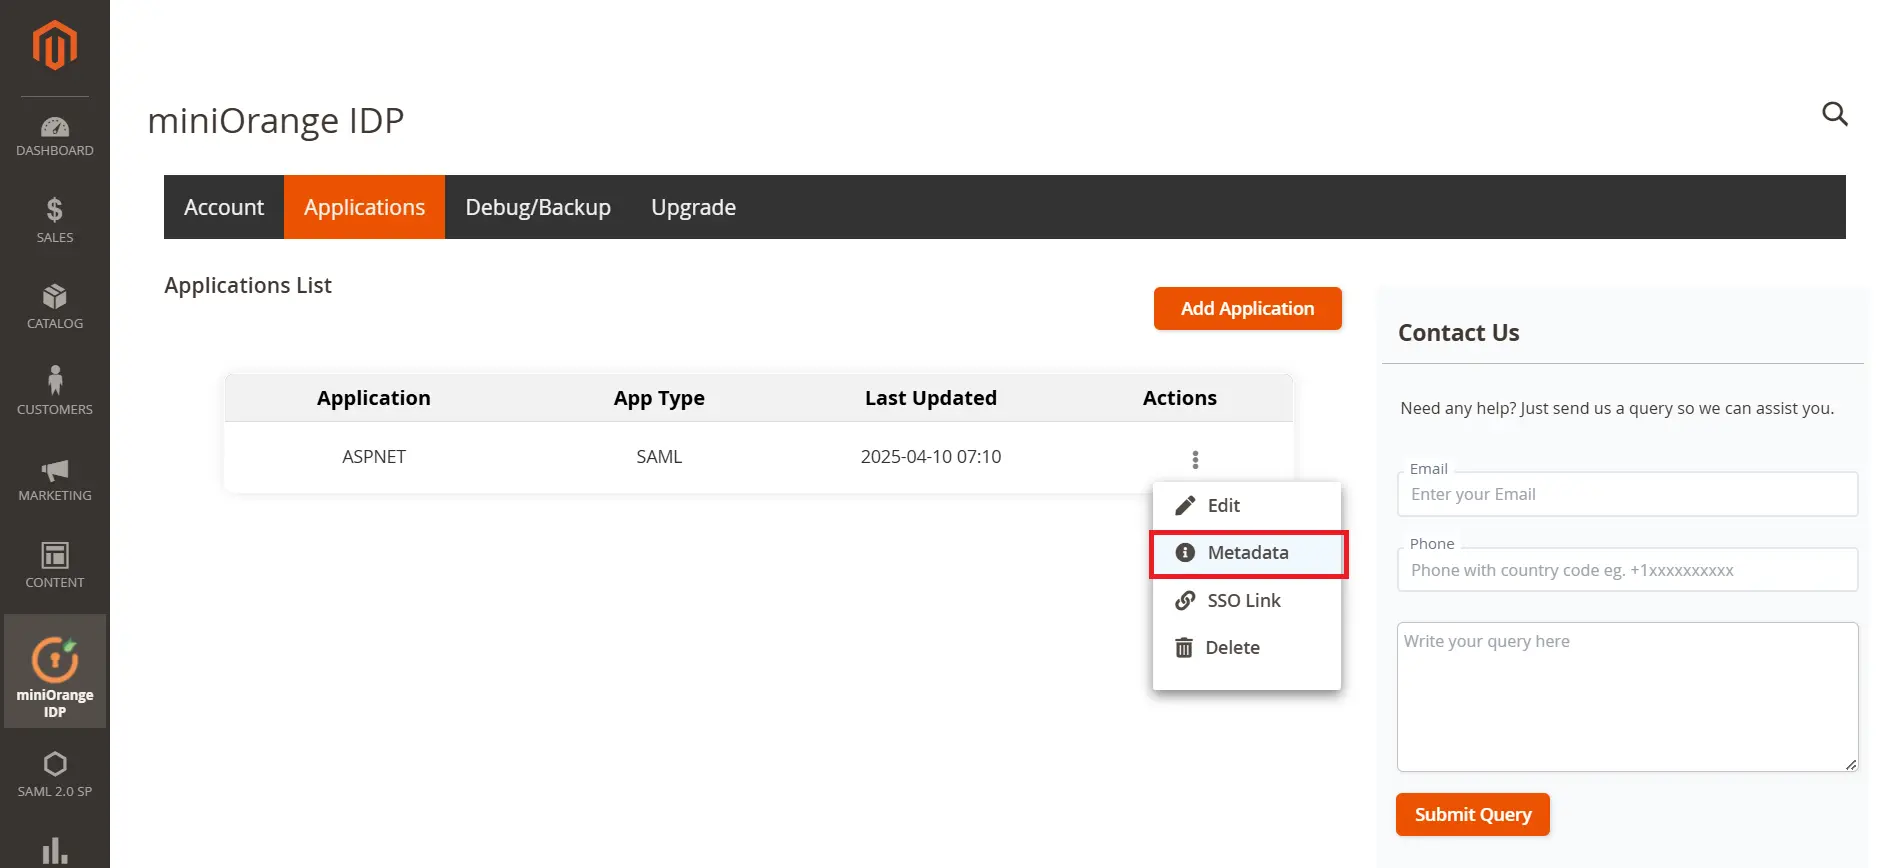Open the Marketing sidebar menu
The width and height of the screenshot is (1894, 868).
tap(55, 479)
